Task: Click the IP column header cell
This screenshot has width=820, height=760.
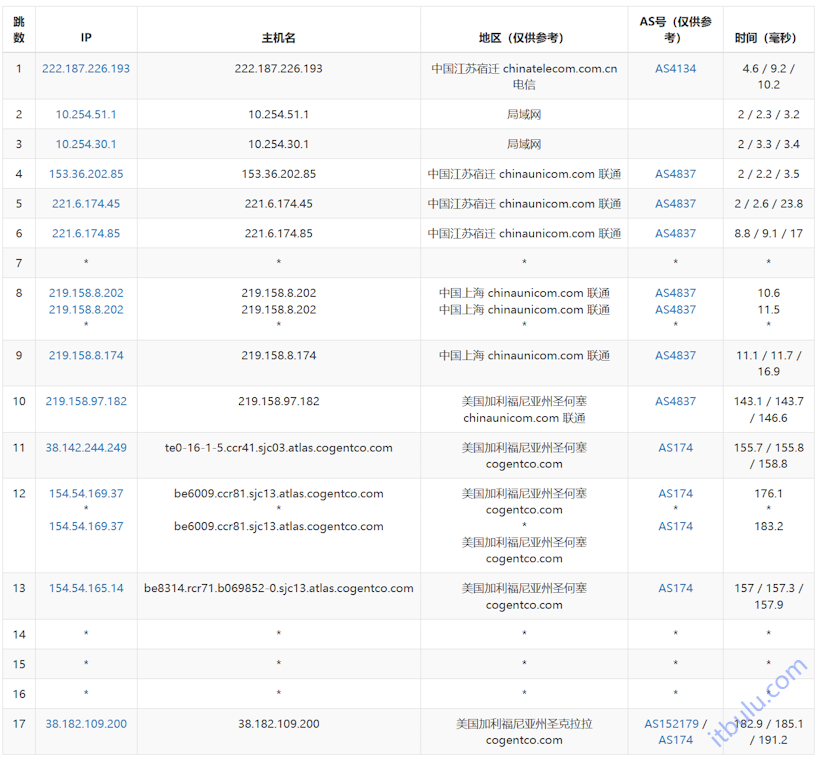Action: point(86,37)
